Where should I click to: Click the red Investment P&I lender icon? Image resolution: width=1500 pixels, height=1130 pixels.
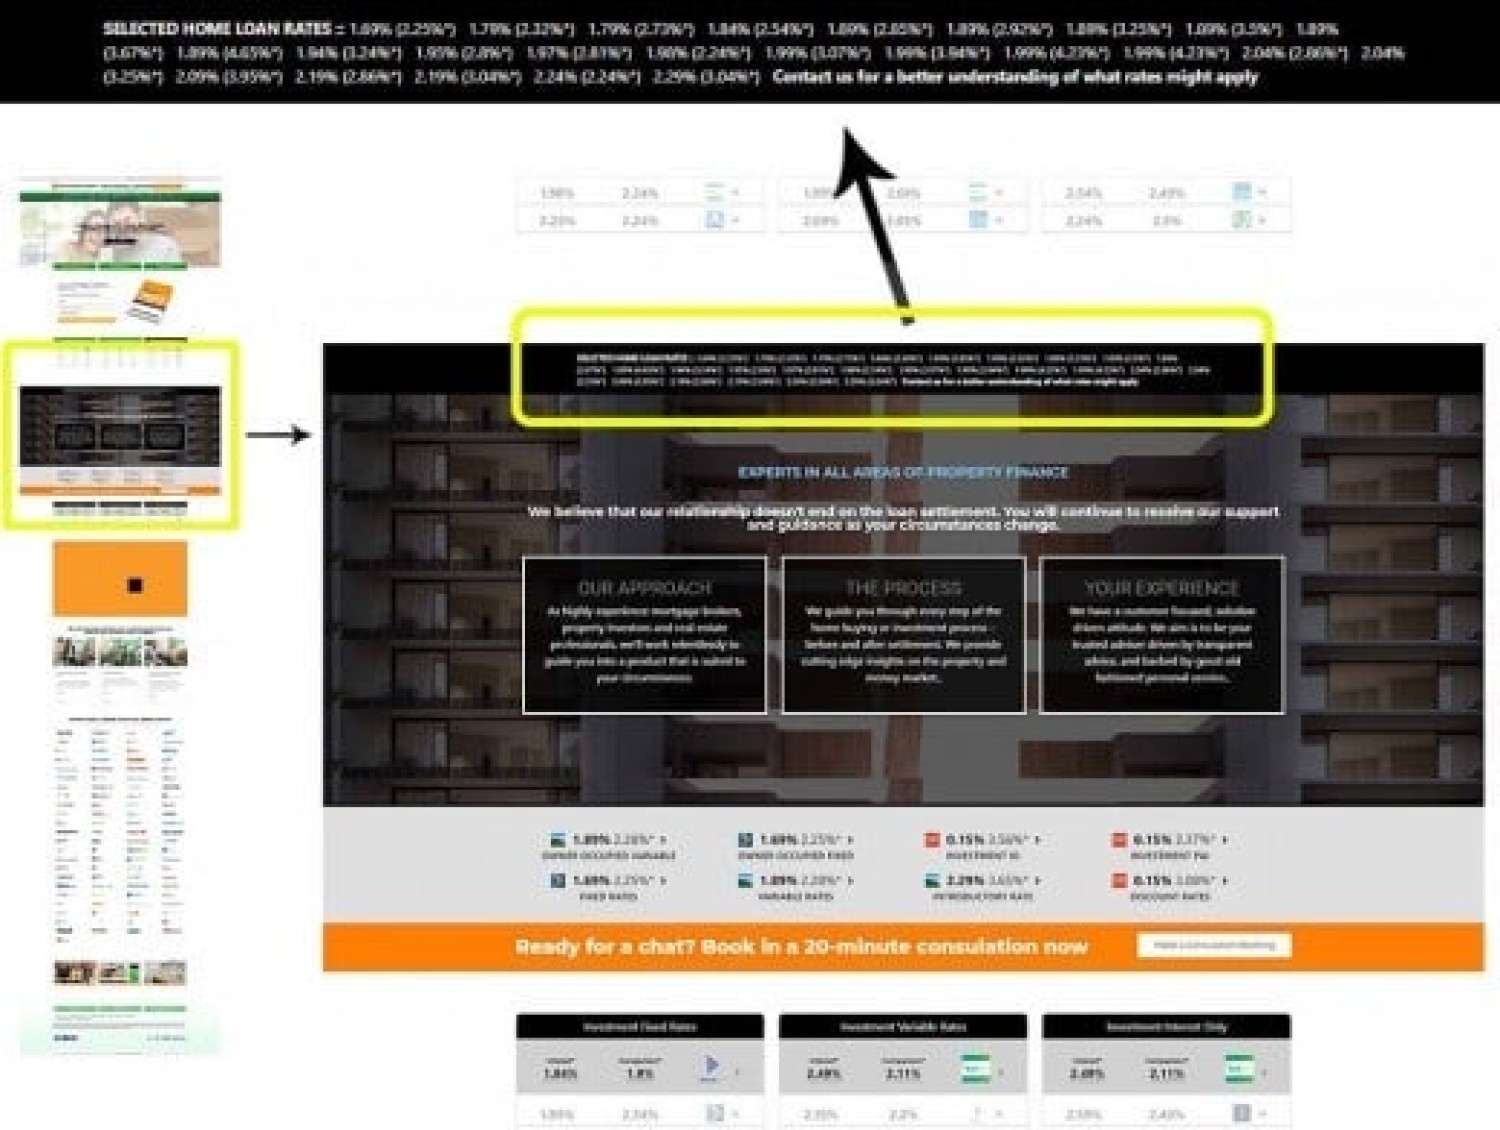1119,840
